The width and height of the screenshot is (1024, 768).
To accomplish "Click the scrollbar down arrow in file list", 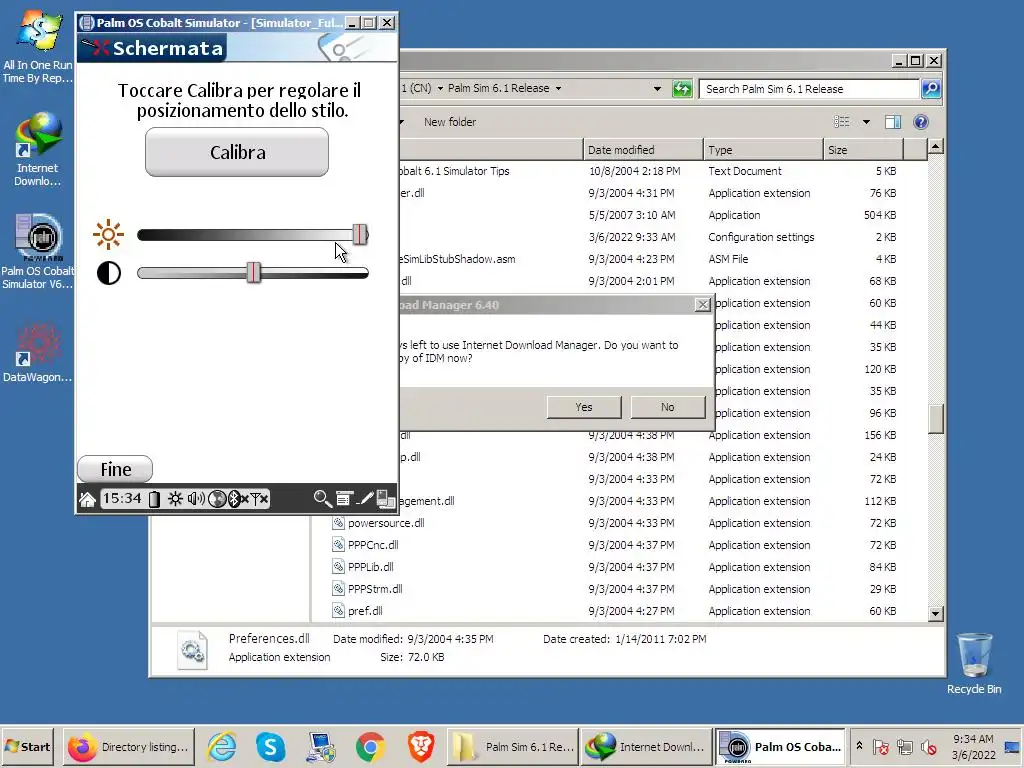I will [x=936, y=613].
